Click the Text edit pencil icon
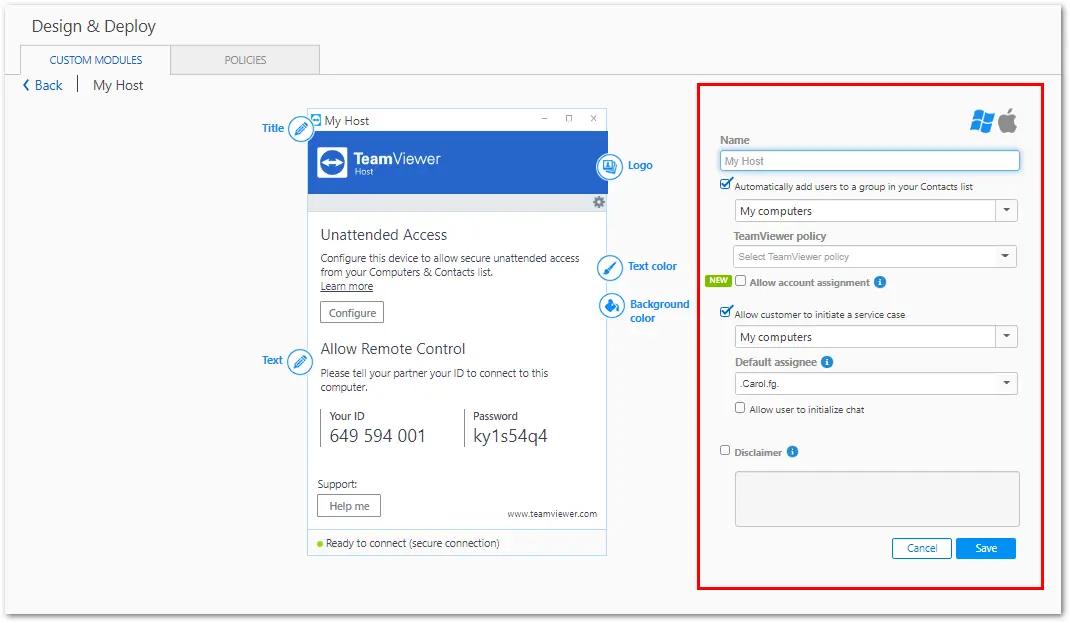This screenshot has height=623, width=1070. pos(300,361)
